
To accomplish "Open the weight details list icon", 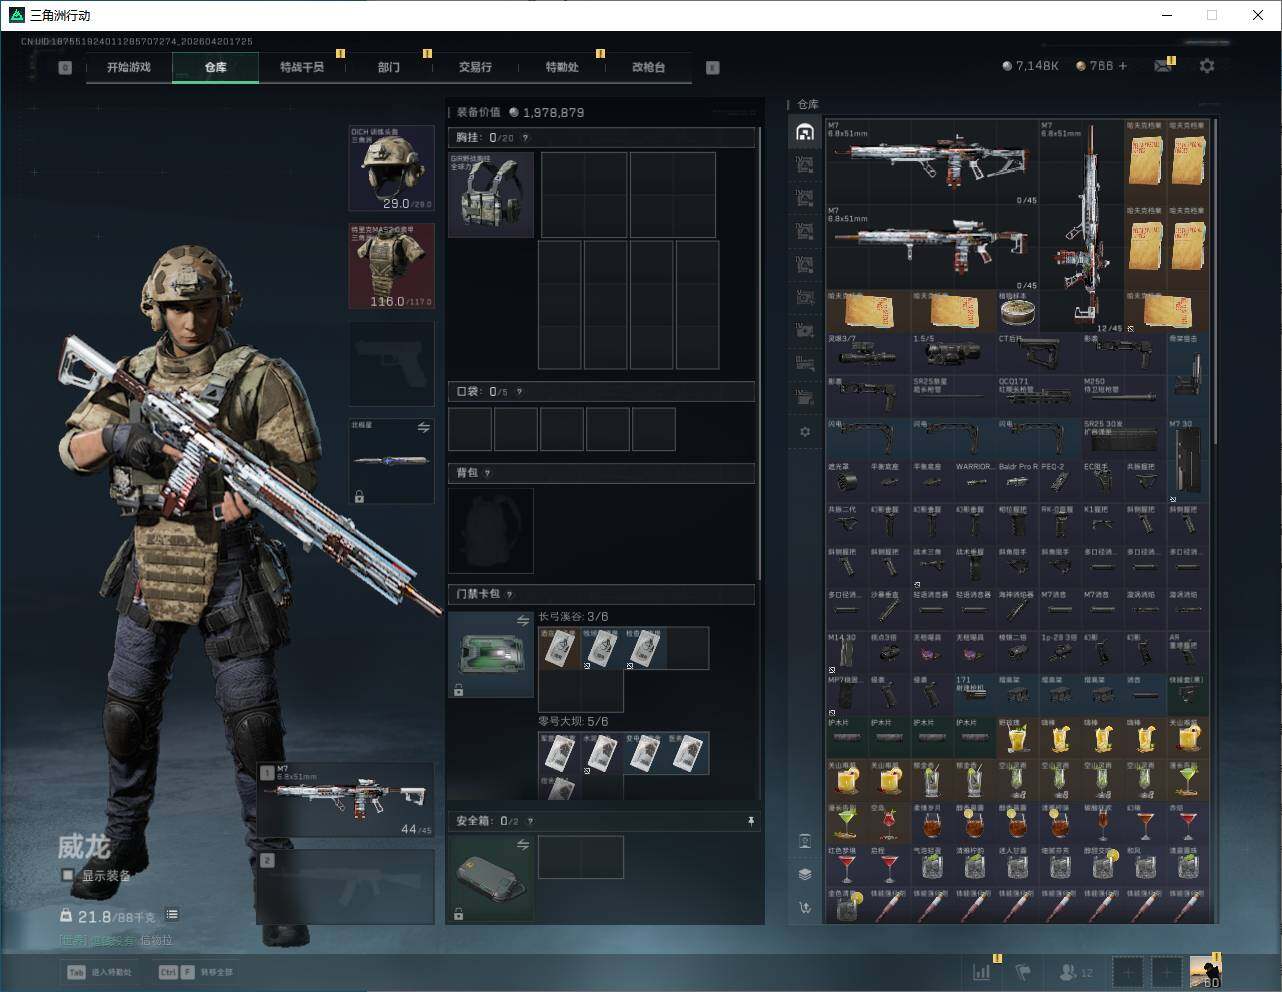I will 172,914.
